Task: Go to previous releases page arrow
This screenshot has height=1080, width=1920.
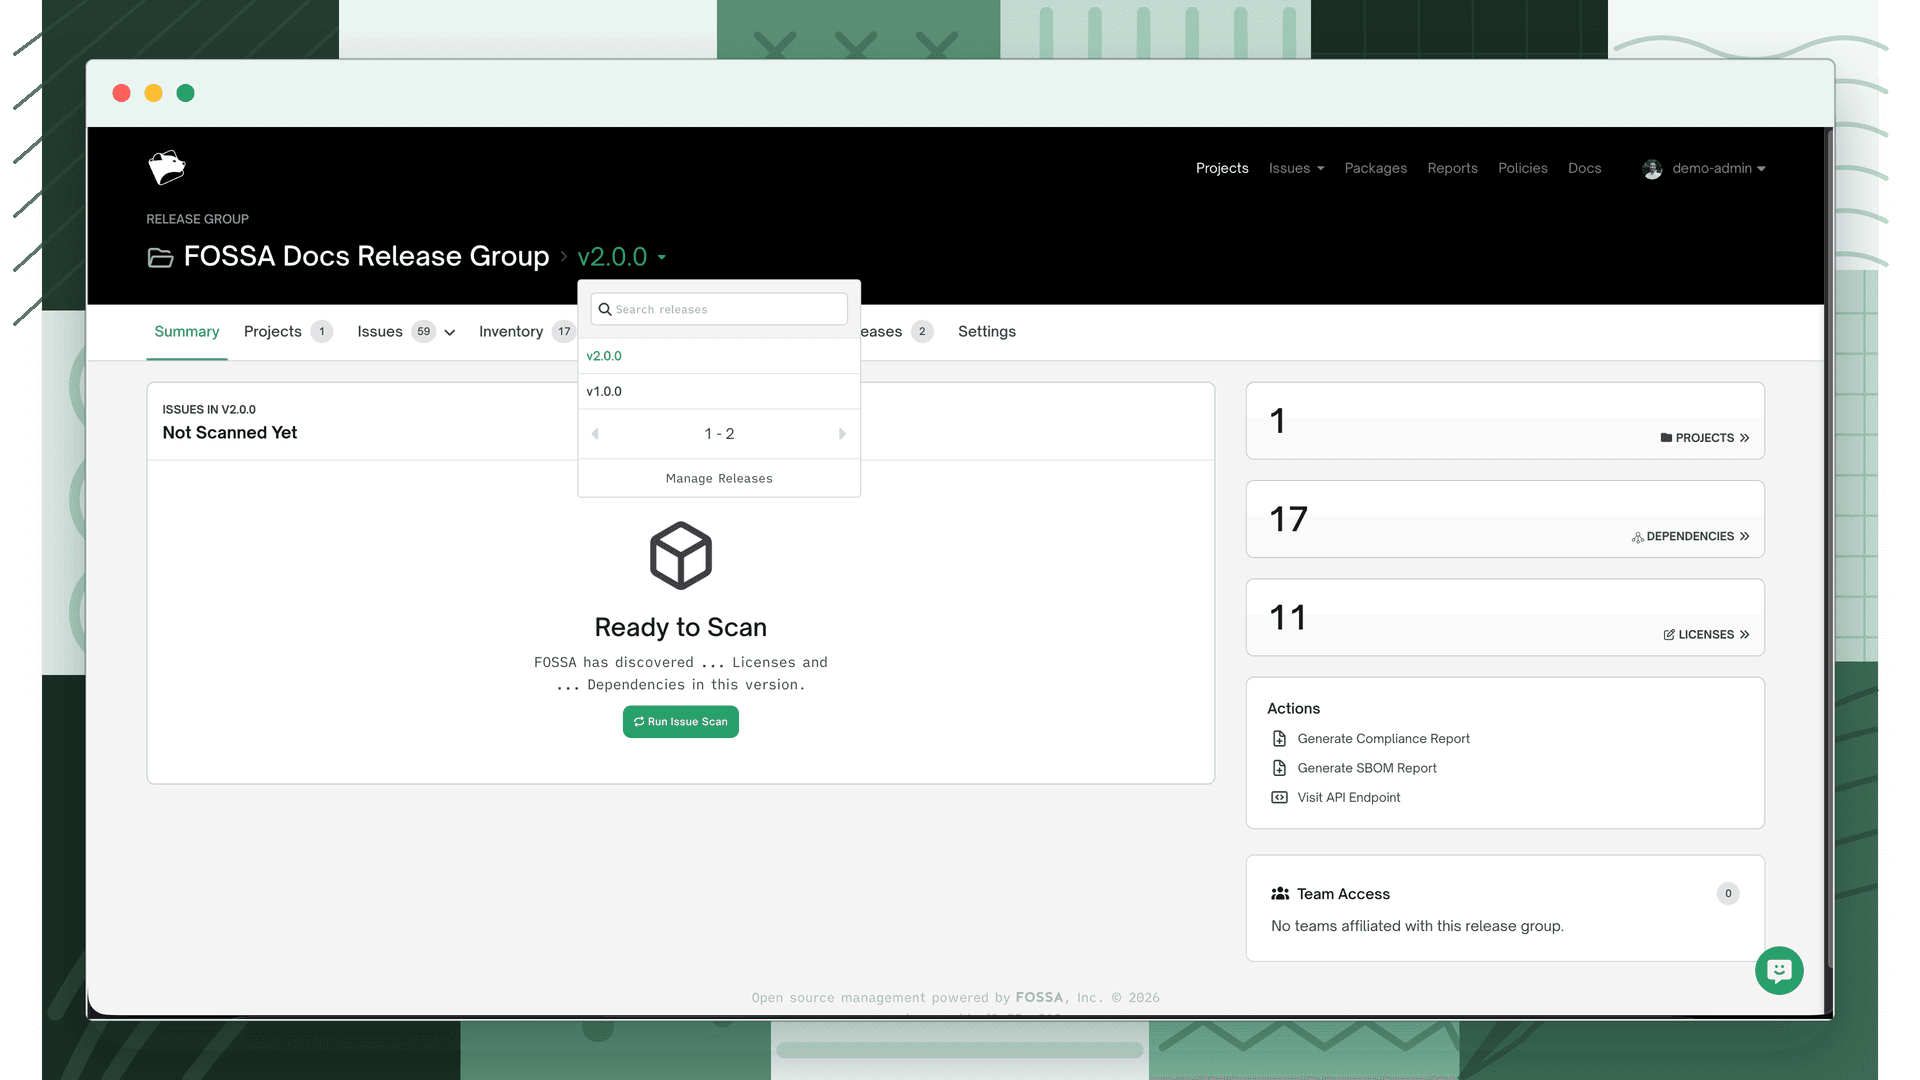Action: [x=595, y=434]
